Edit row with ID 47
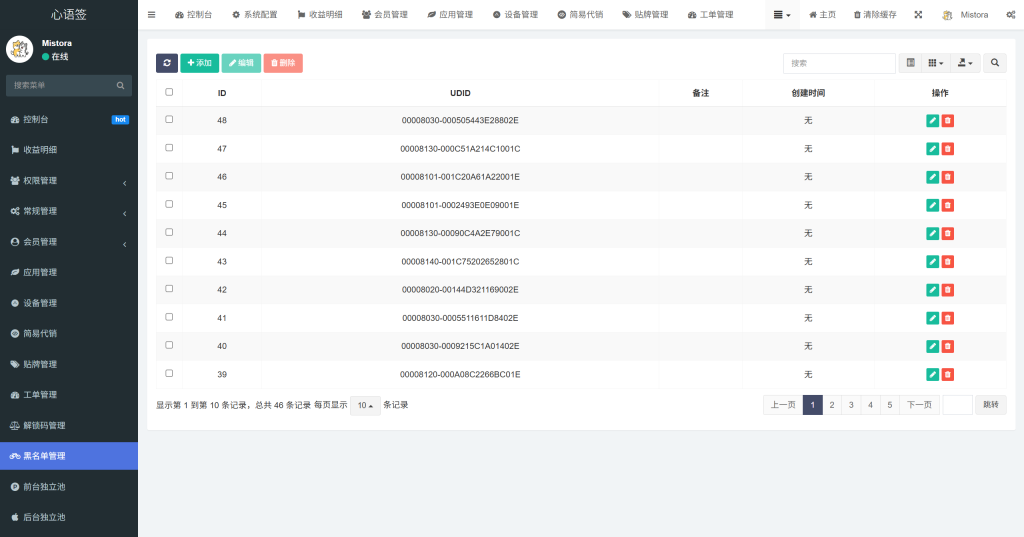 [933, 149]
